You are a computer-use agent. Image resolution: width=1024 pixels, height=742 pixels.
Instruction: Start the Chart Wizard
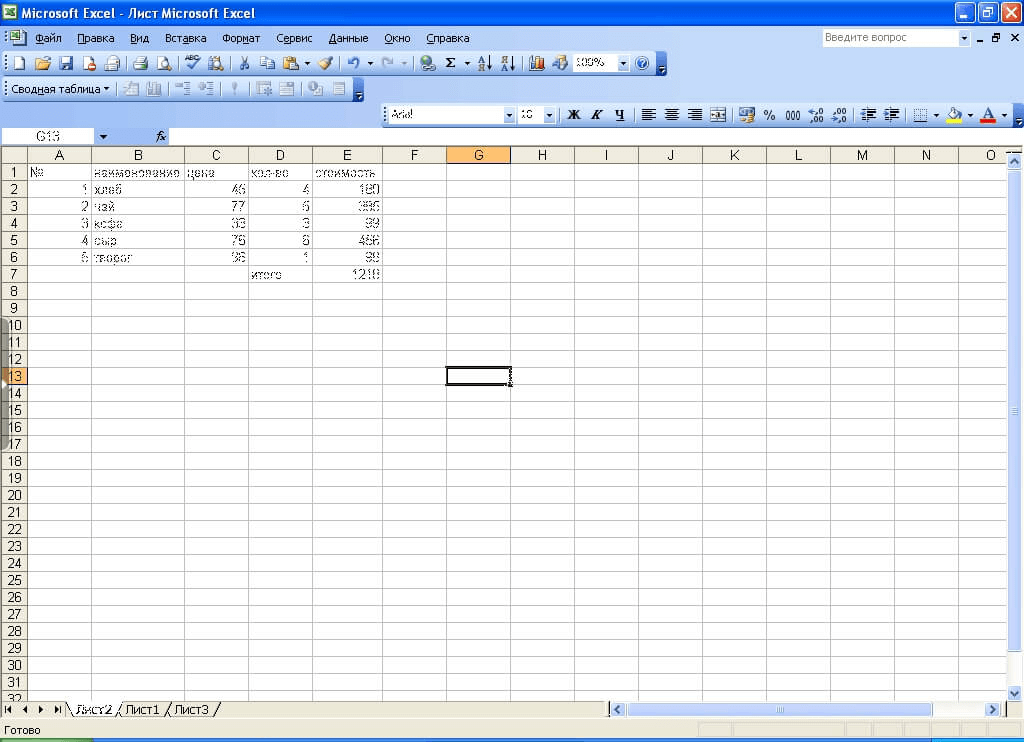pos(535,63)
